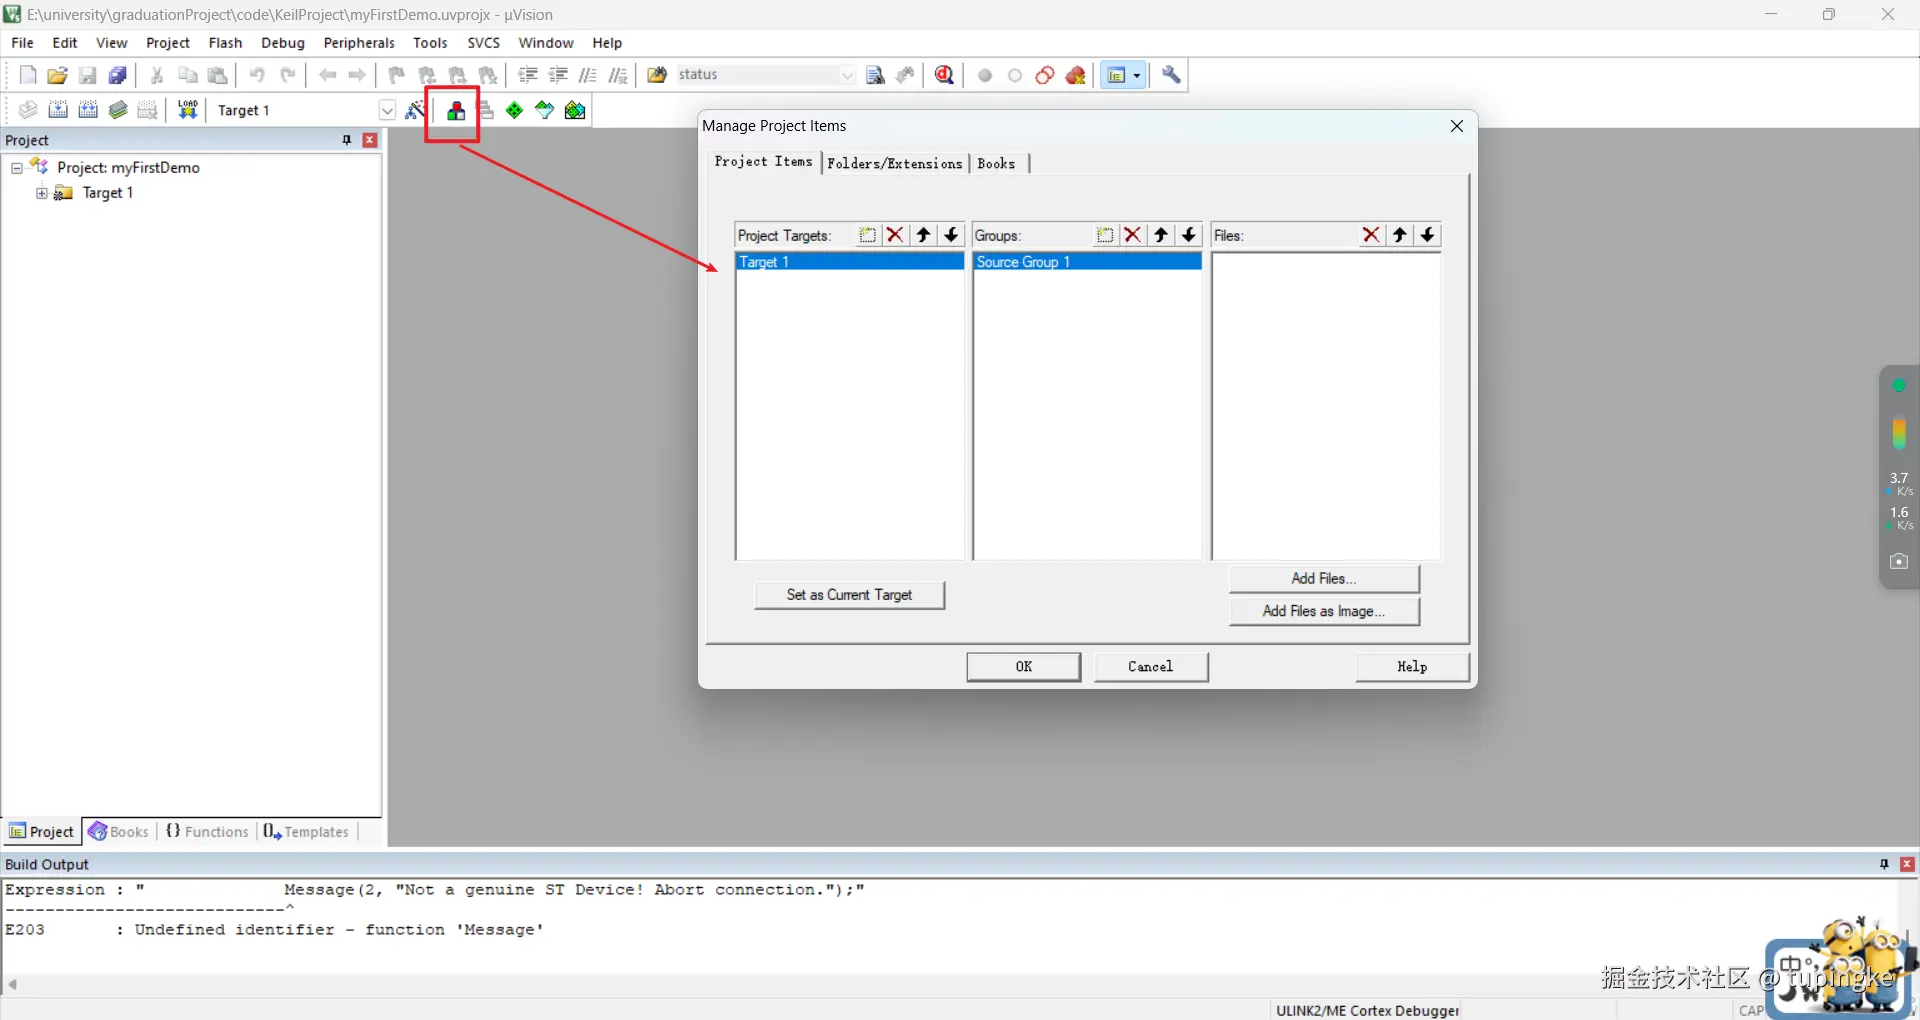
Task: Select the Project: myFirstDemo tree row
Action: 128,168
